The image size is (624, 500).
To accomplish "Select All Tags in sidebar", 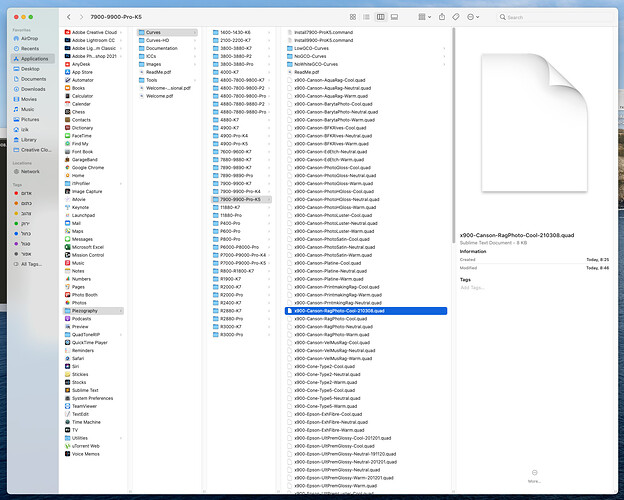I will (x=30, y=264).
